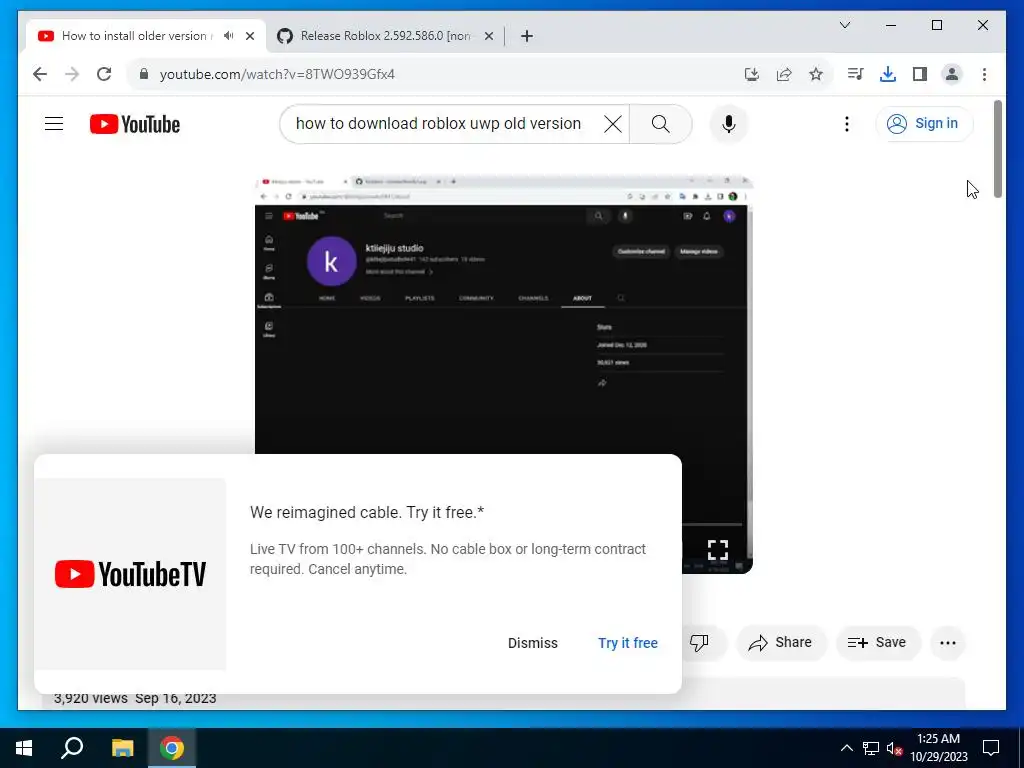Viewport: 1024px width, 768px height.
Task: Open more actions ellipsis below video
Action: pos(948,643)
